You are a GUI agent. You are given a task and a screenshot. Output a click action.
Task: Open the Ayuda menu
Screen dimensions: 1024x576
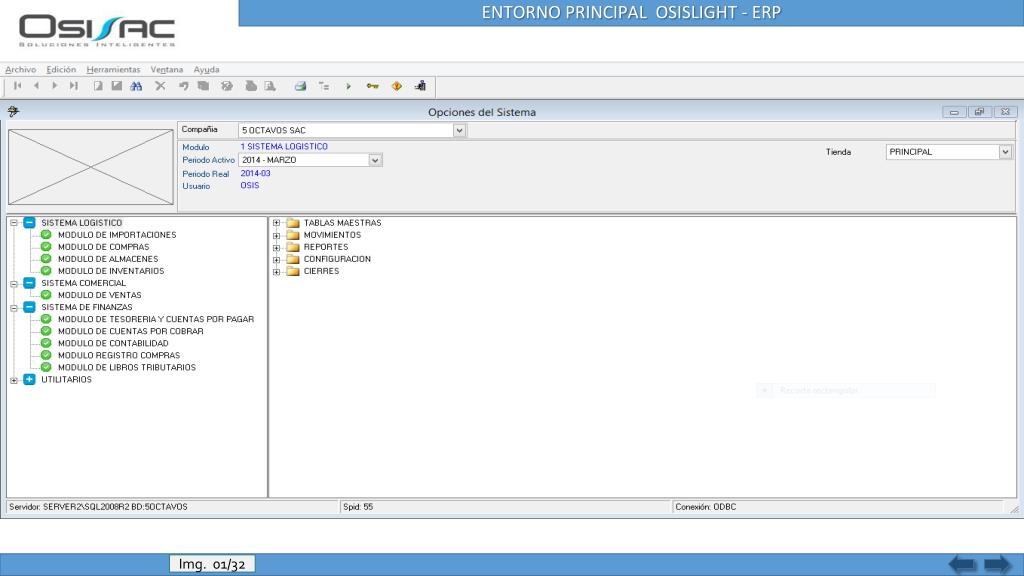pyautogui.click(x=206, y=69)
